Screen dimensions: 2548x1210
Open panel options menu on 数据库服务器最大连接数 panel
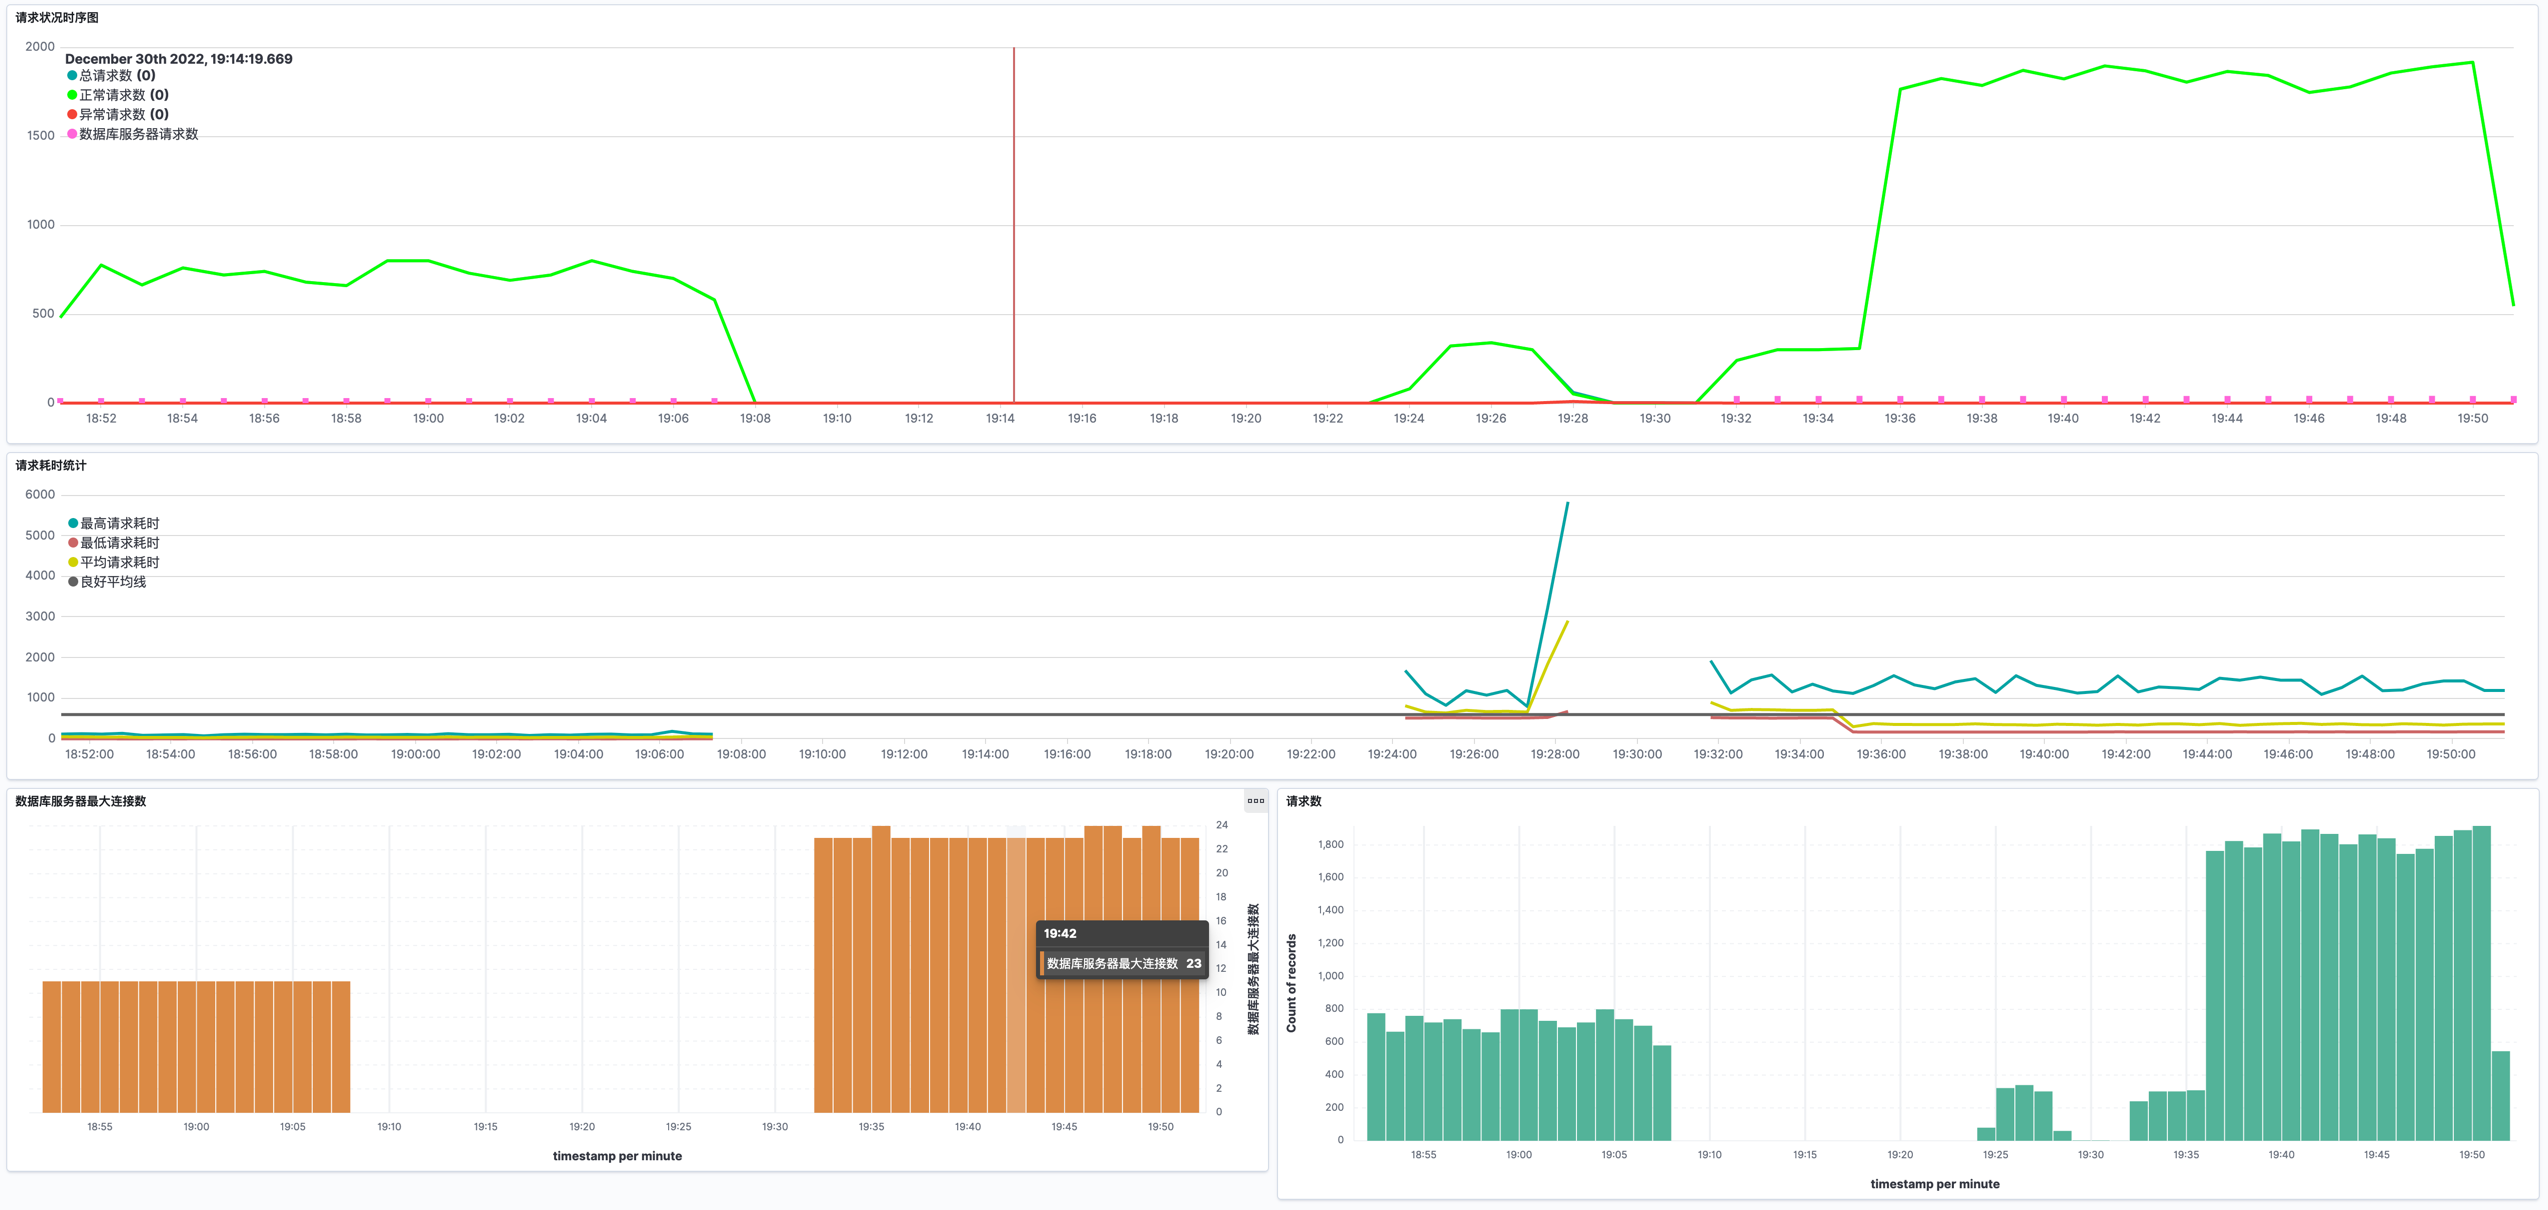(x=1255, y=801)
